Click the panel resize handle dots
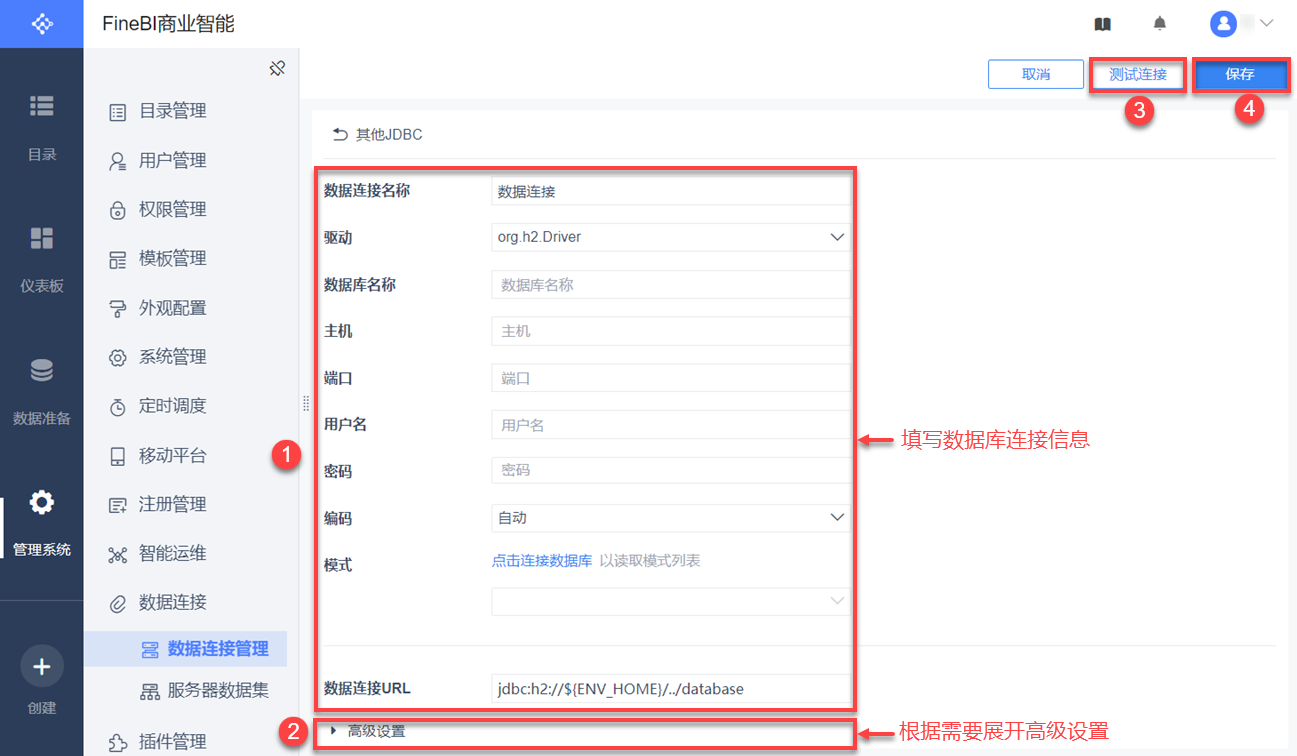The image size is (1297, 756). pos(306,403)
